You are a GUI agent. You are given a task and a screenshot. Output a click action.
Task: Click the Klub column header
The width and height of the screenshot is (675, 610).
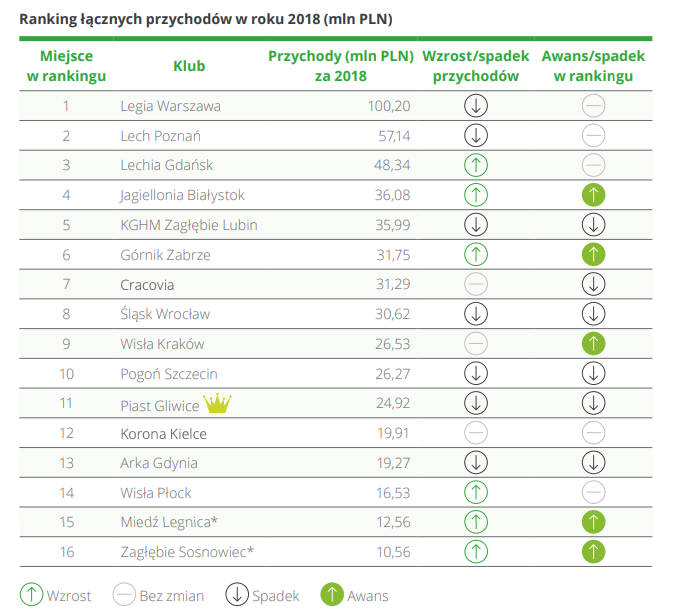pos(189,66)
